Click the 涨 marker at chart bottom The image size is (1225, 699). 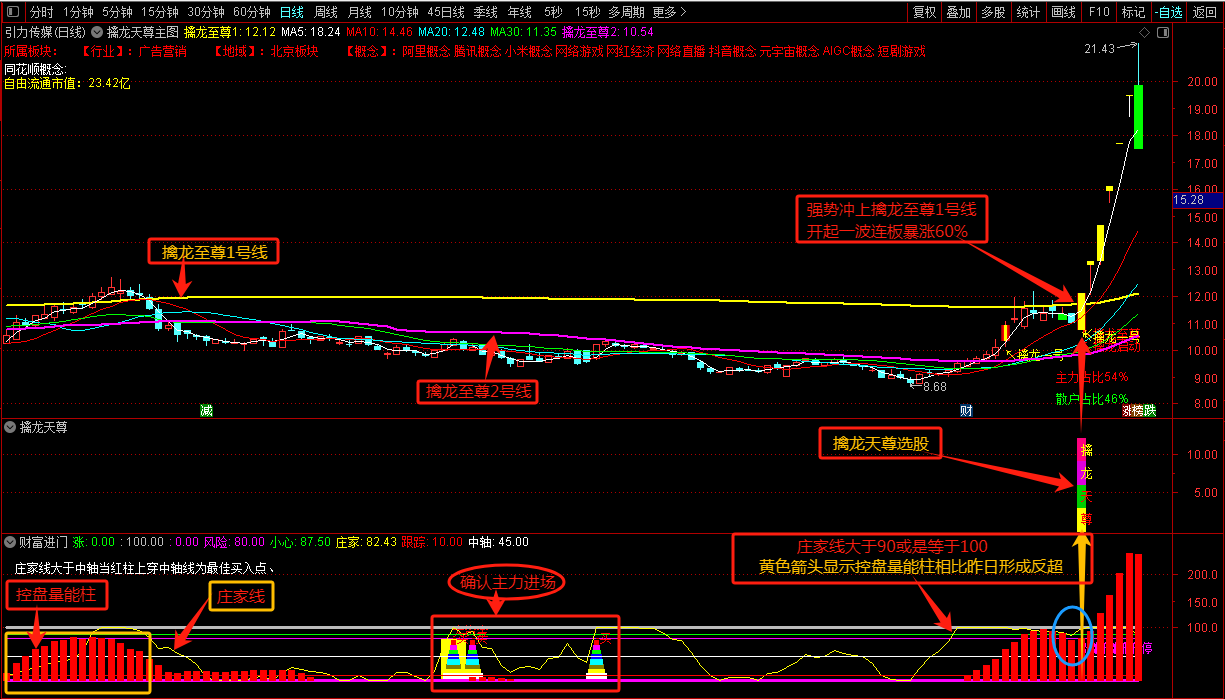point(1128,410)
